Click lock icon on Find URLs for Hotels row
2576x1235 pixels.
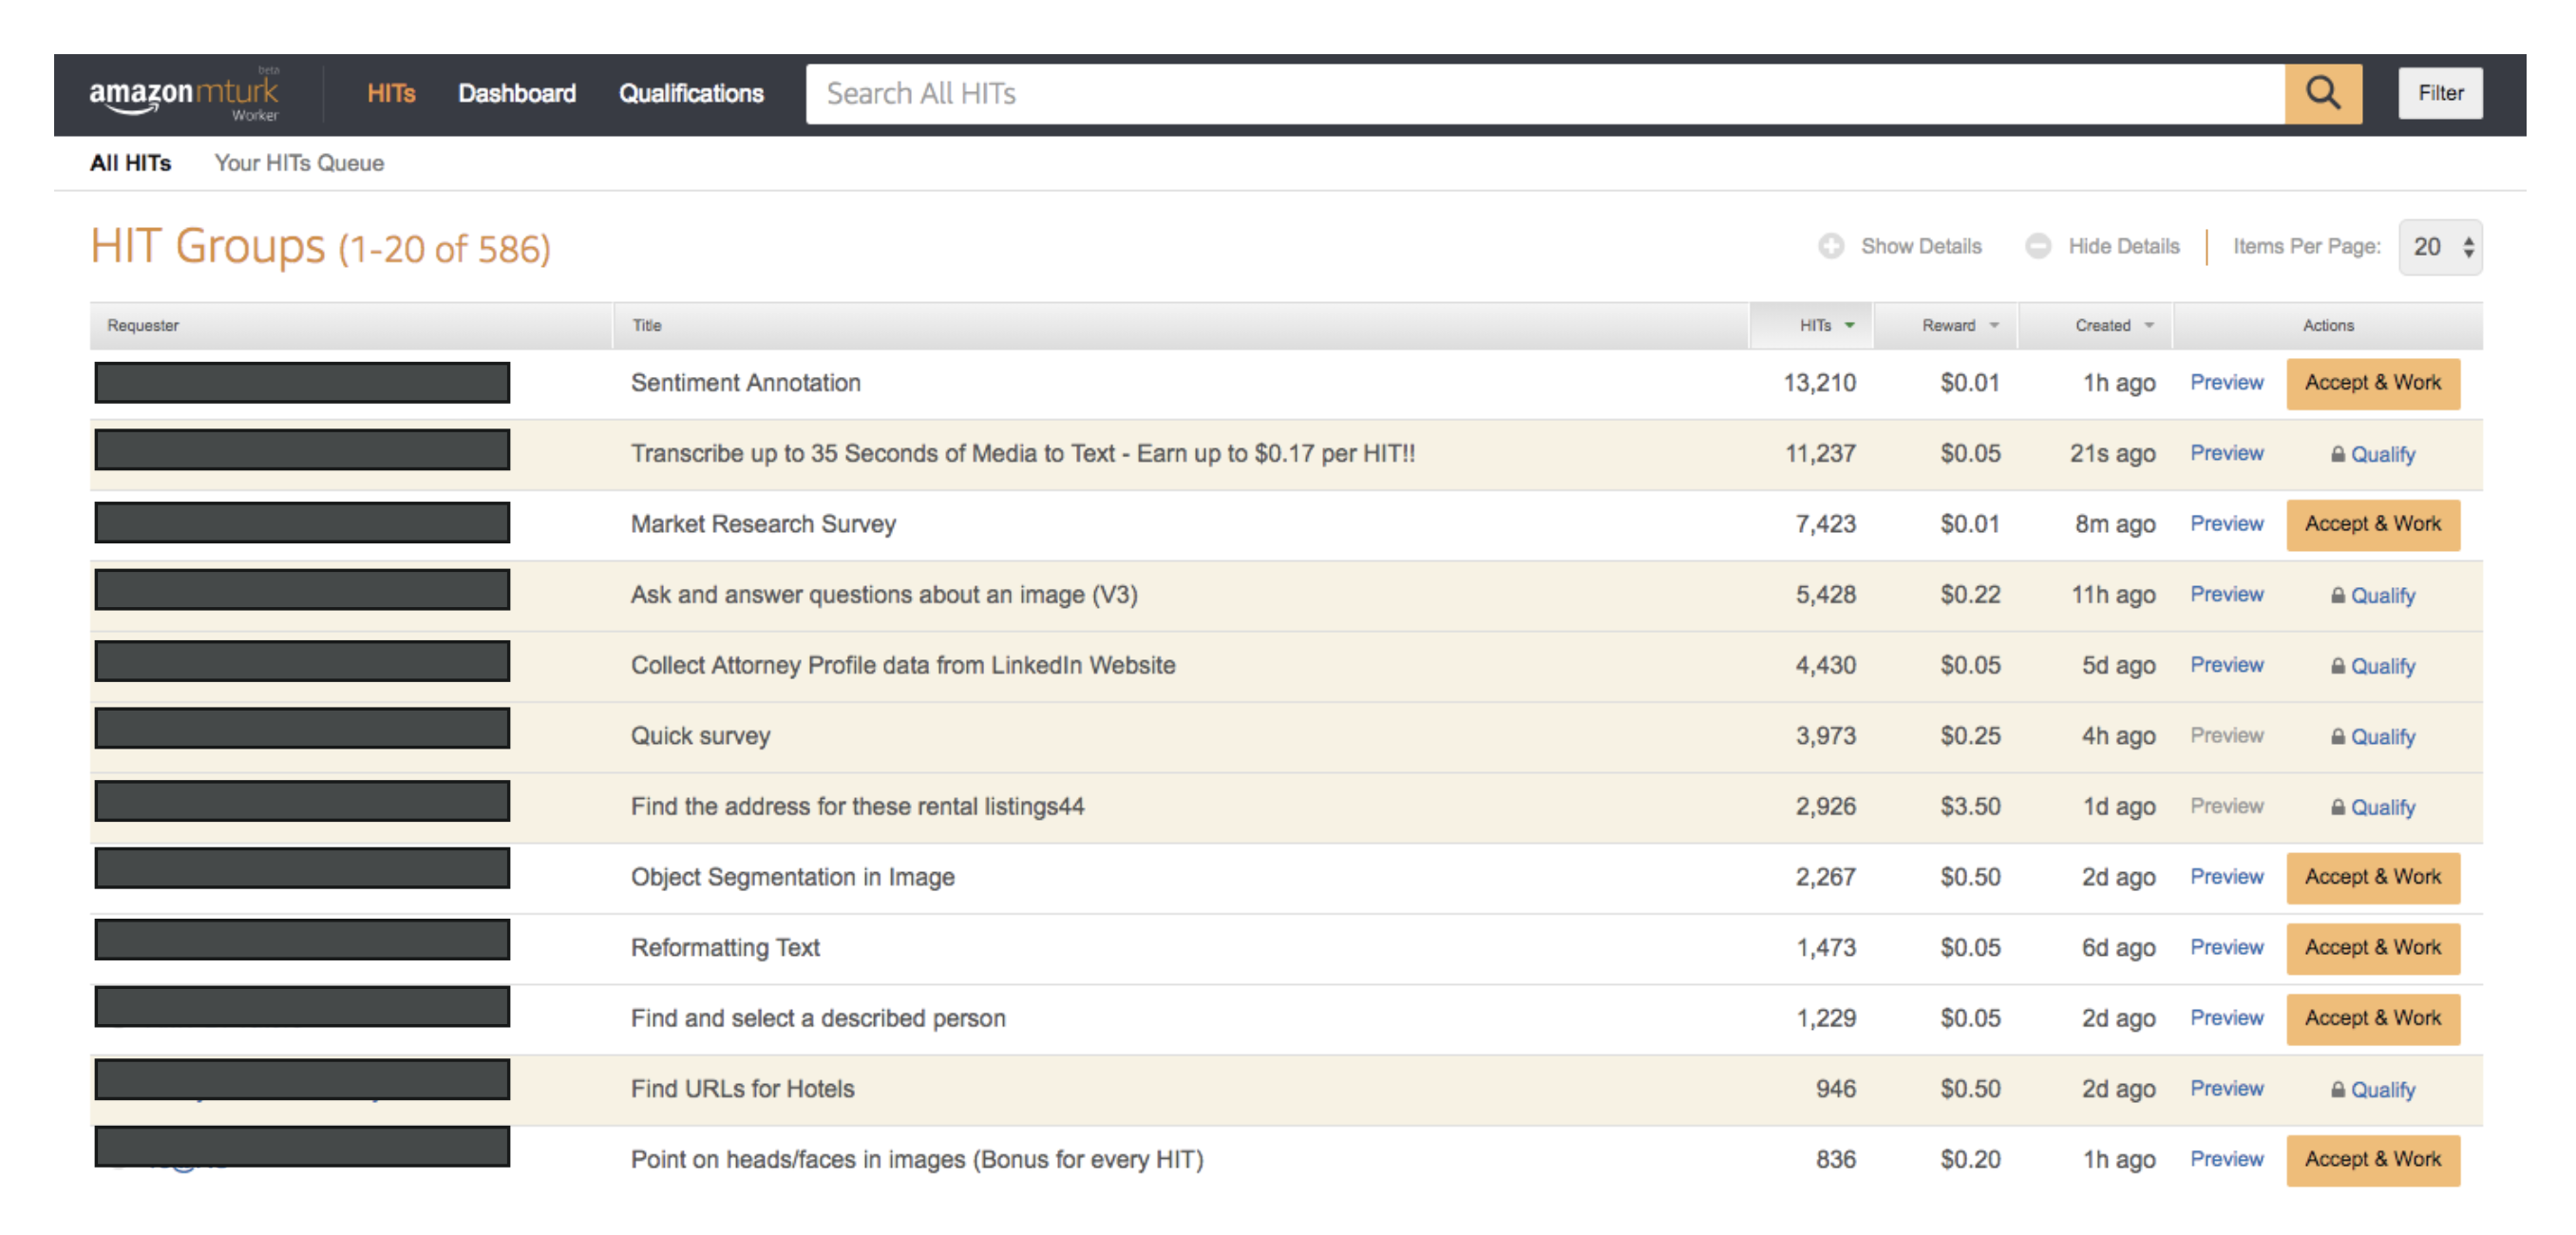click(2337, 1090)
